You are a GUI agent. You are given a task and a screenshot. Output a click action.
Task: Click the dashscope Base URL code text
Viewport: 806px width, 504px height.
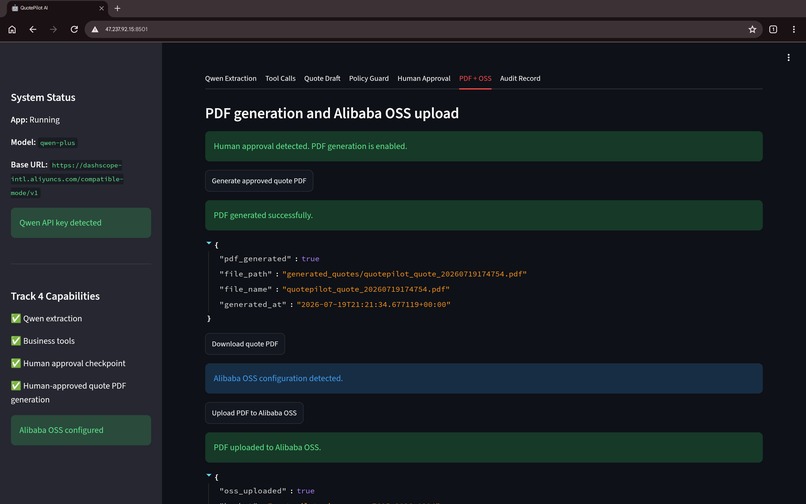pos(67,179)
